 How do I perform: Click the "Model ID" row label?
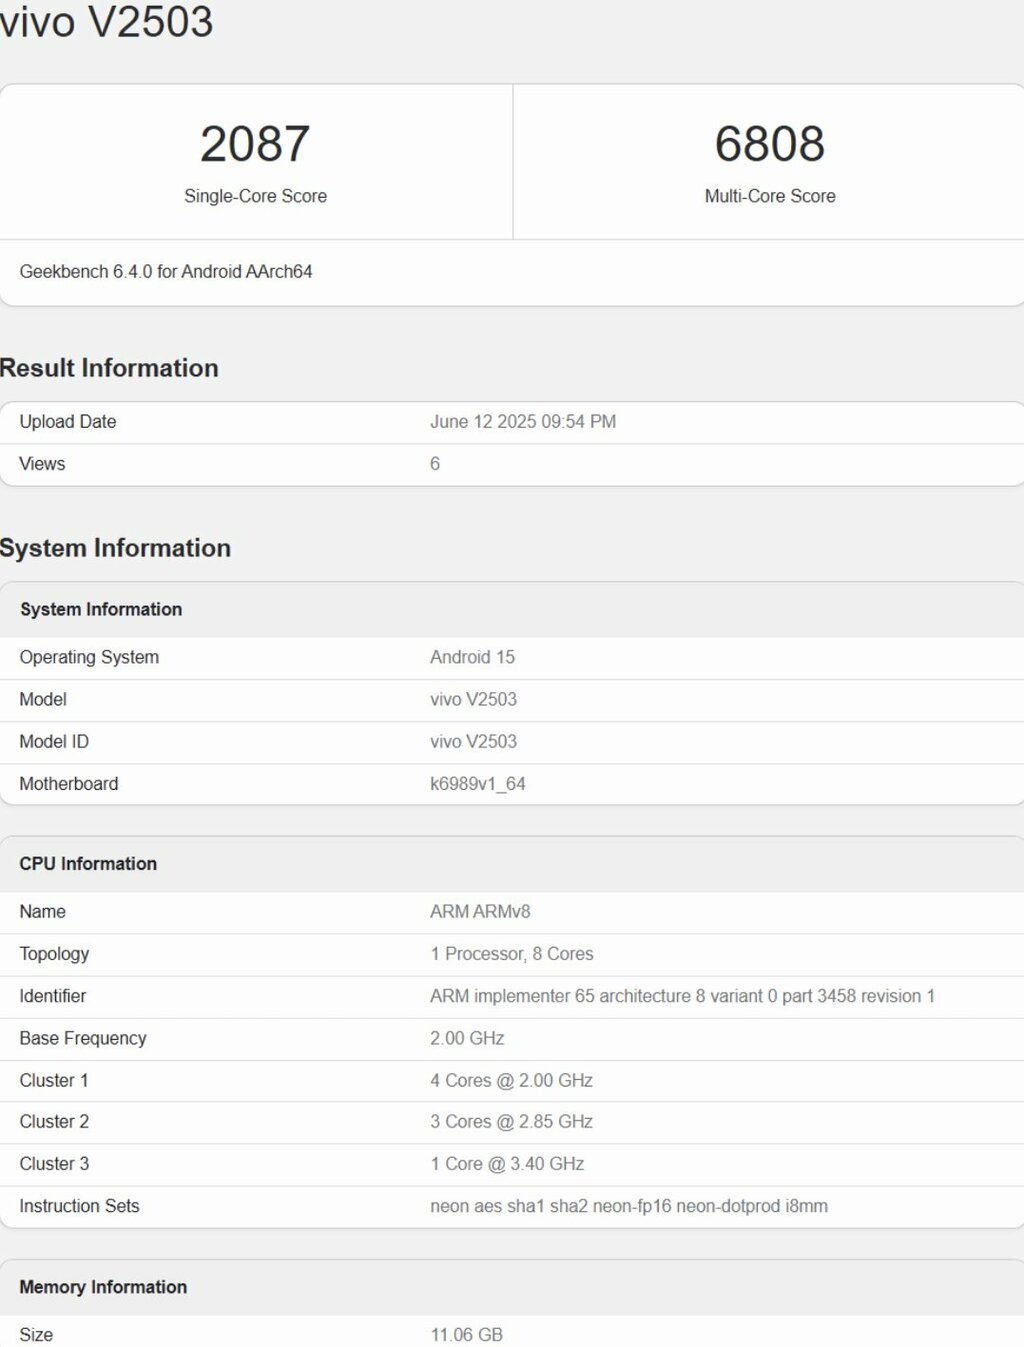54,741
